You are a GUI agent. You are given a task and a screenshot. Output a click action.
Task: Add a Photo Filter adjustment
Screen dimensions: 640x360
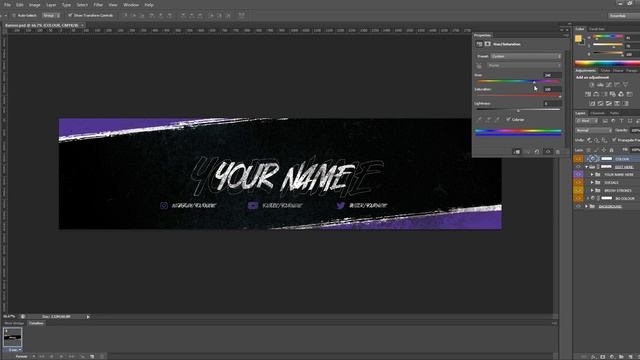coord(613,94)
